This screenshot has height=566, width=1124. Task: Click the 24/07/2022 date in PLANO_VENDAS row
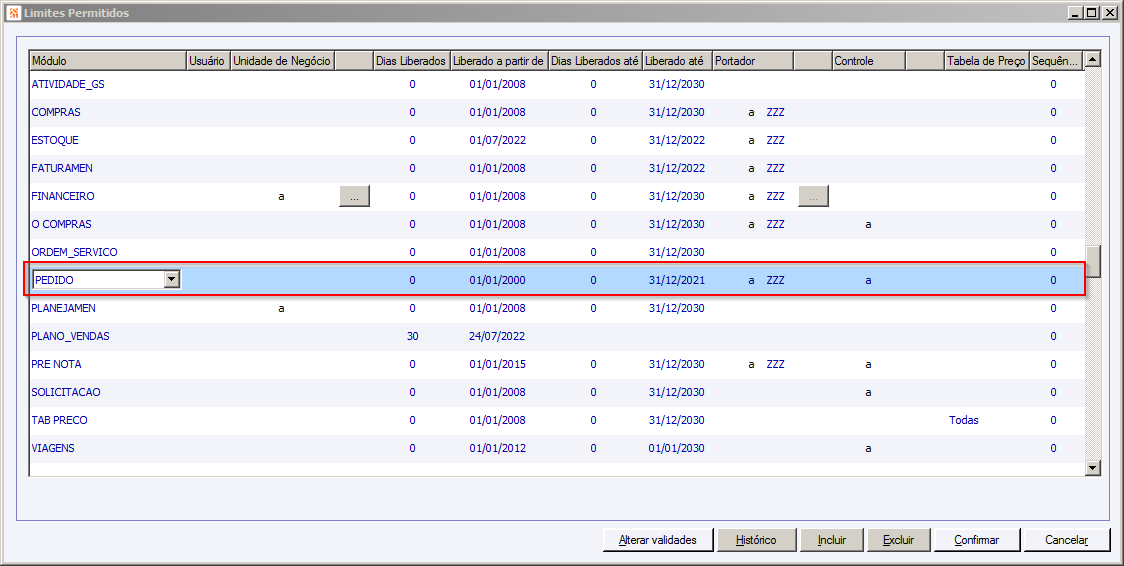coord(497,336)
